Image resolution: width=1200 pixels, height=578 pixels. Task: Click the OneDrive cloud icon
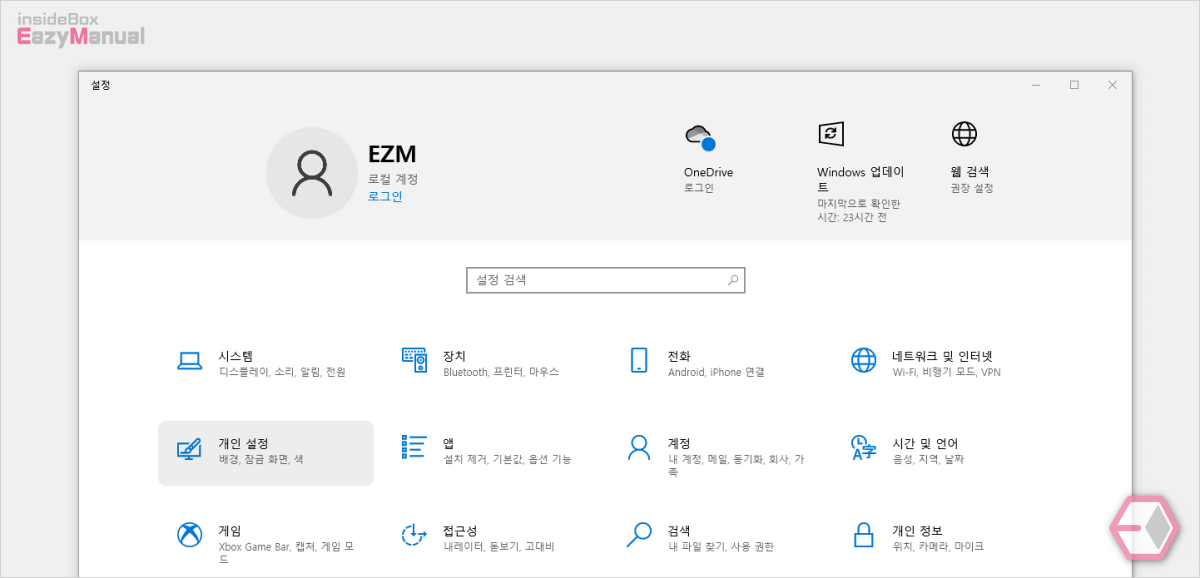click(x=700, y=137)
